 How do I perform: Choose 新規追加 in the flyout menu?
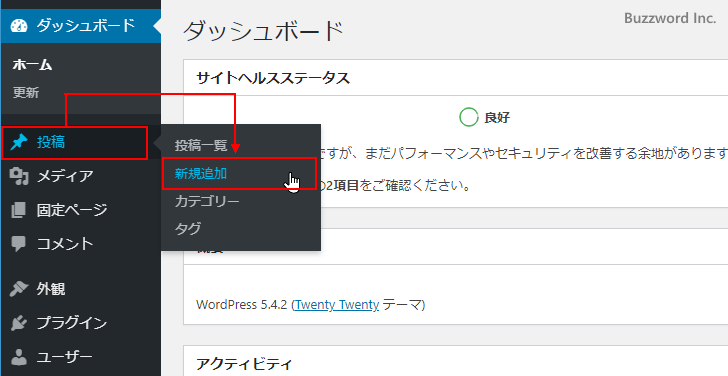201,174
